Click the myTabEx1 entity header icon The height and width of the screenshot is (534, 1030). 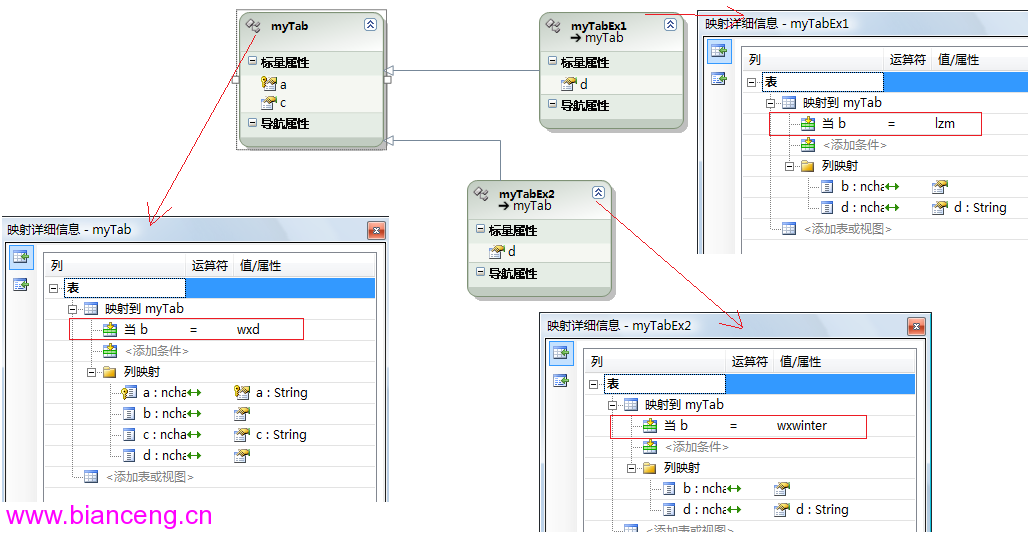pos(553,26)
